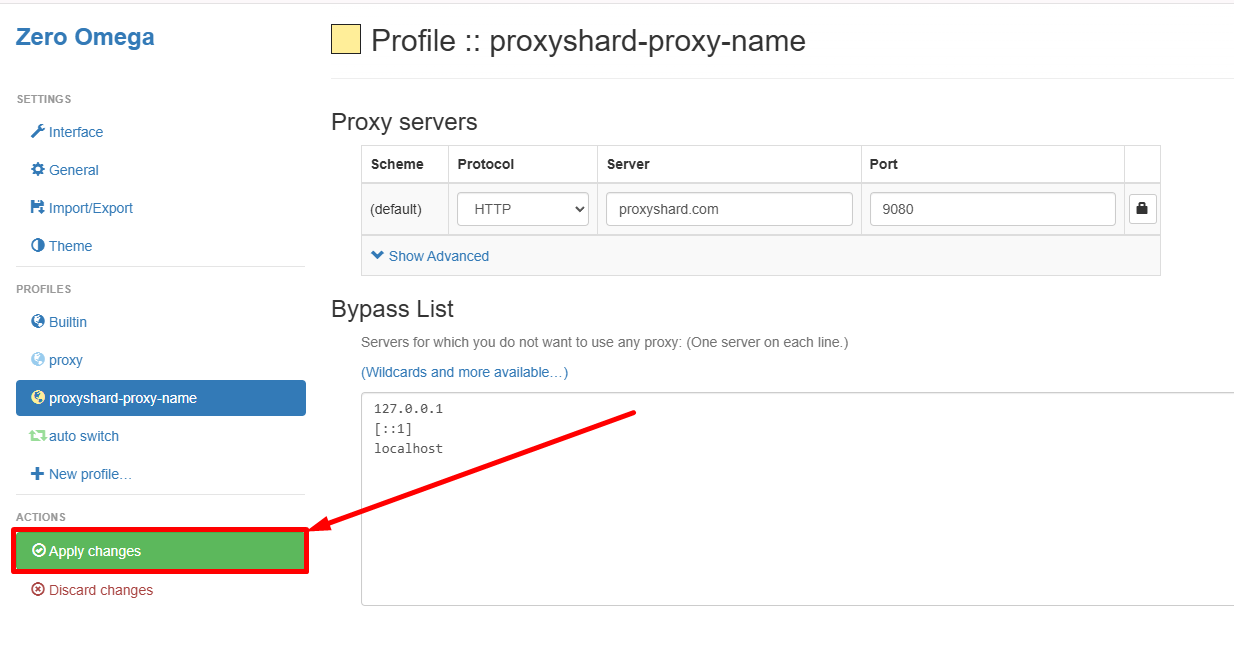Click the auto switch arrows icon
Viewport: 1234px width, 663px height.
(38, 436)
